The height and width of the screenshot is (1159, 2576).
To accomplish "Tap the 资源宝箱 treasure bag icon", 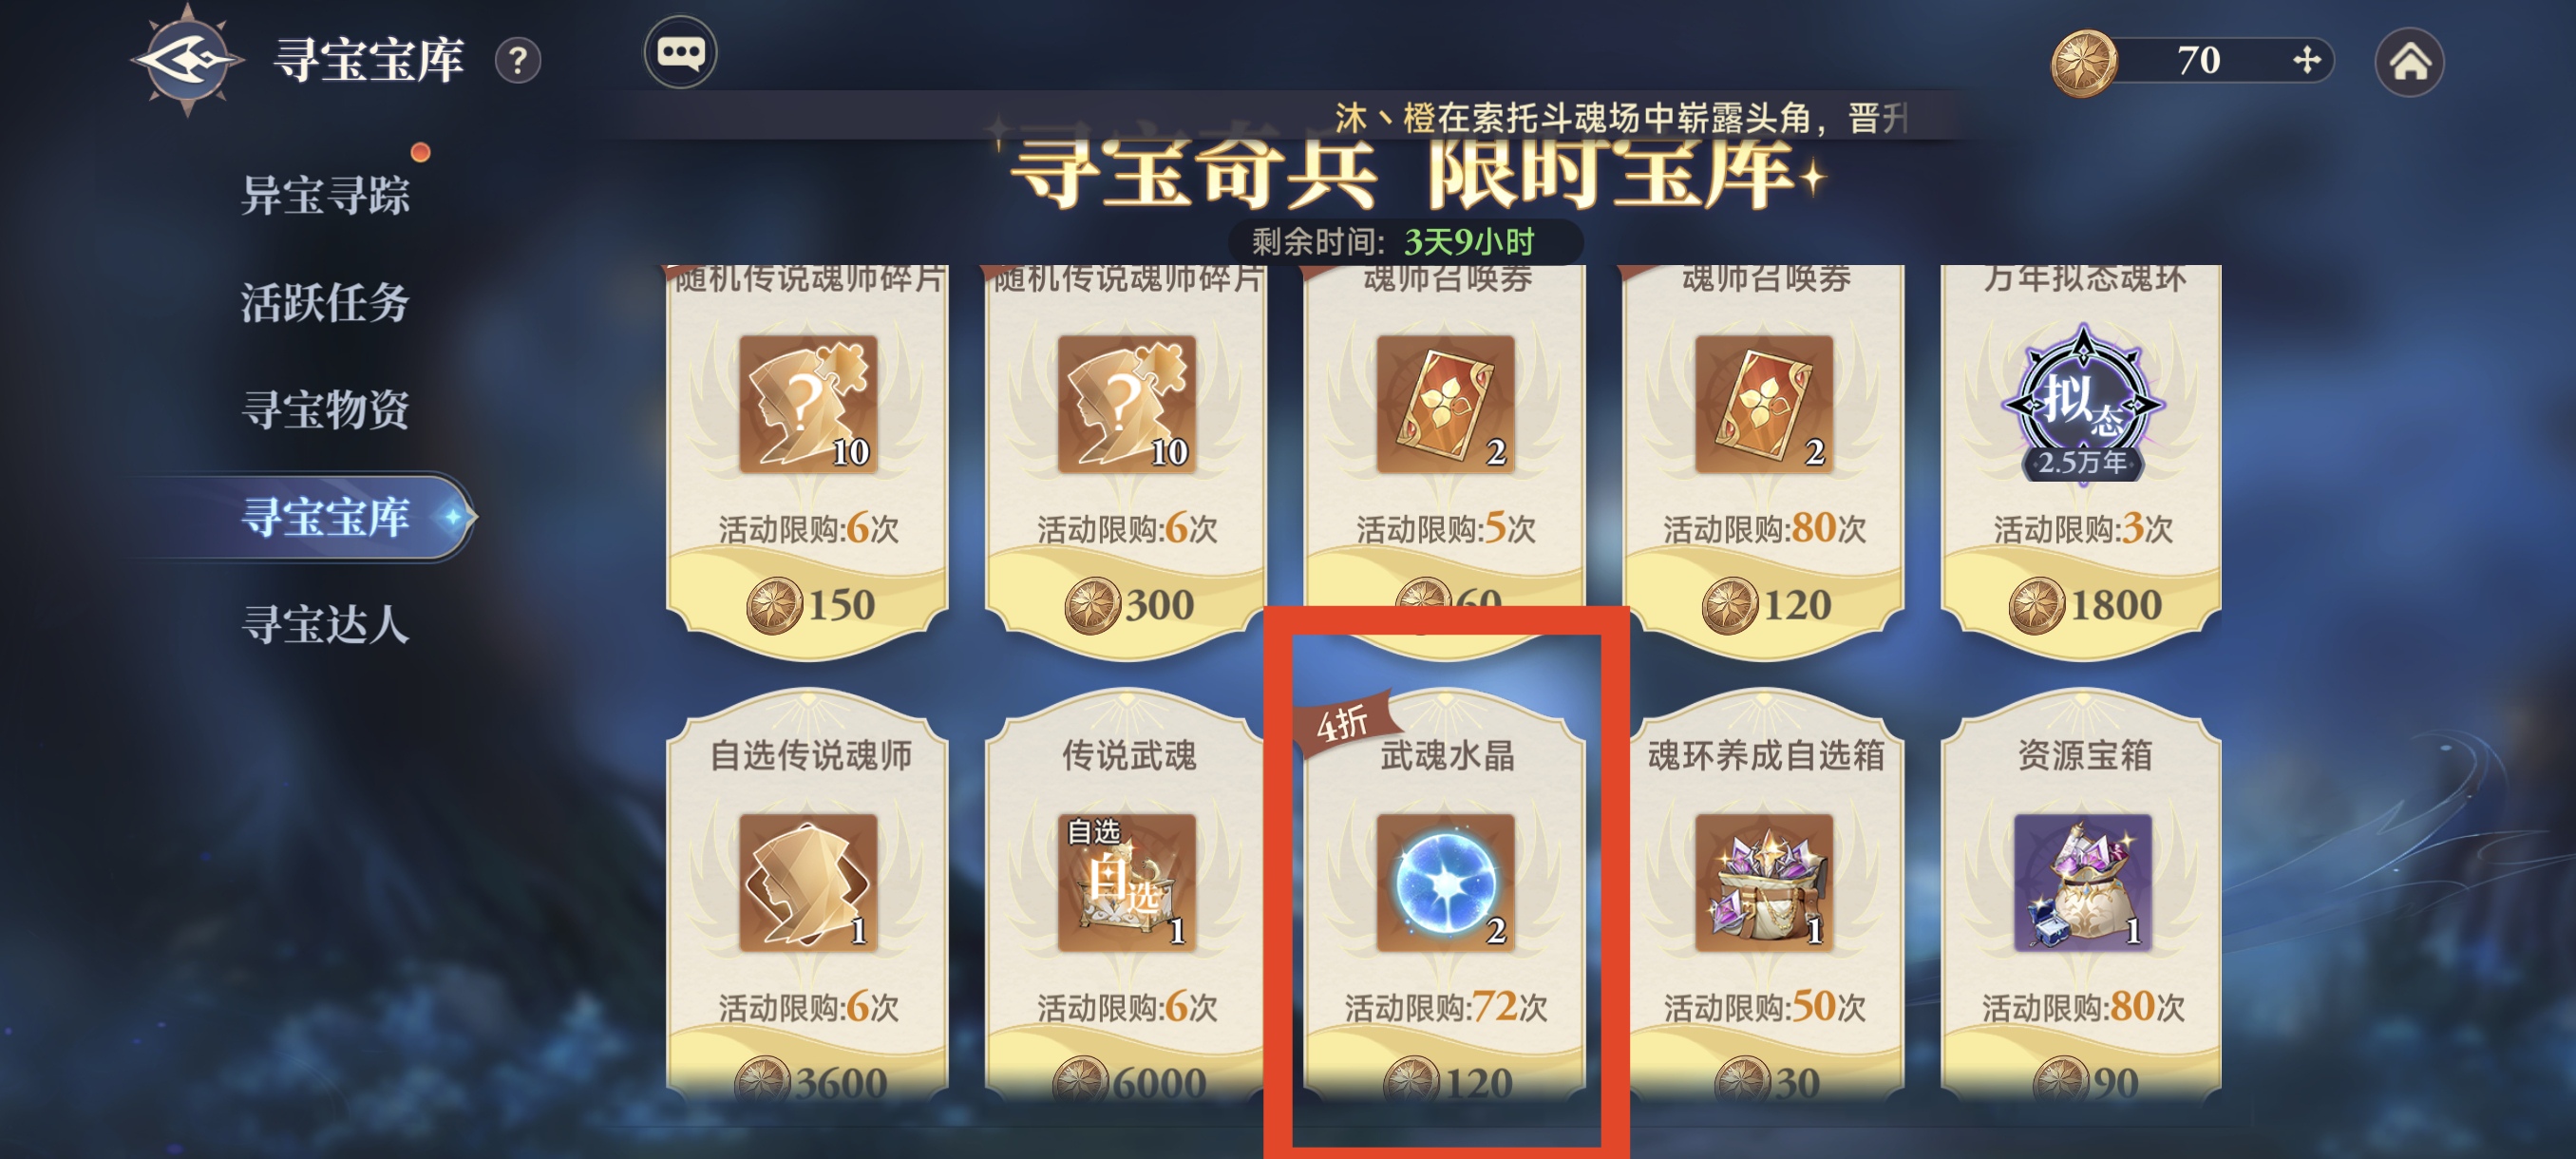I will pos(2083,882).
